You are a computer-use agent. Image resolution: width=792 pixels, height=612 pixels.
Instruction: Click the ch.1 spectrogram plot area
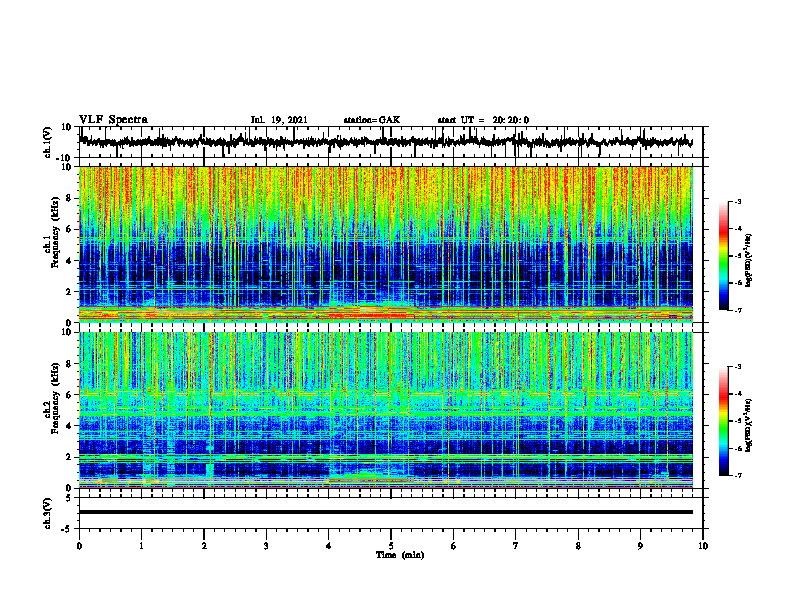pyautogui.click(x=386, y=244)
